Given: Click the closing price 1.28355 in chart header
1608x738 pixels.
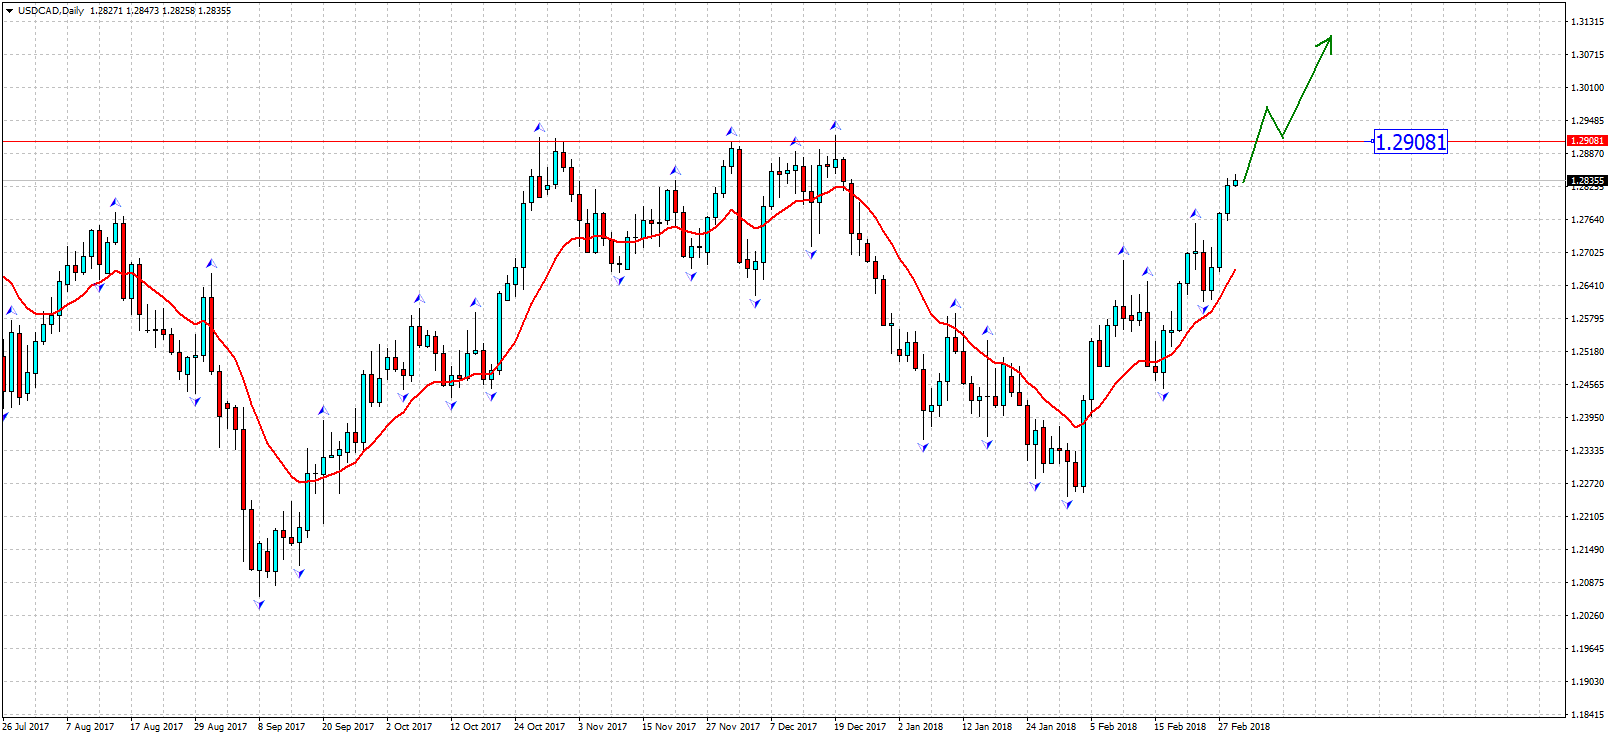Looking at the screenshot, I should coord(215,11).
